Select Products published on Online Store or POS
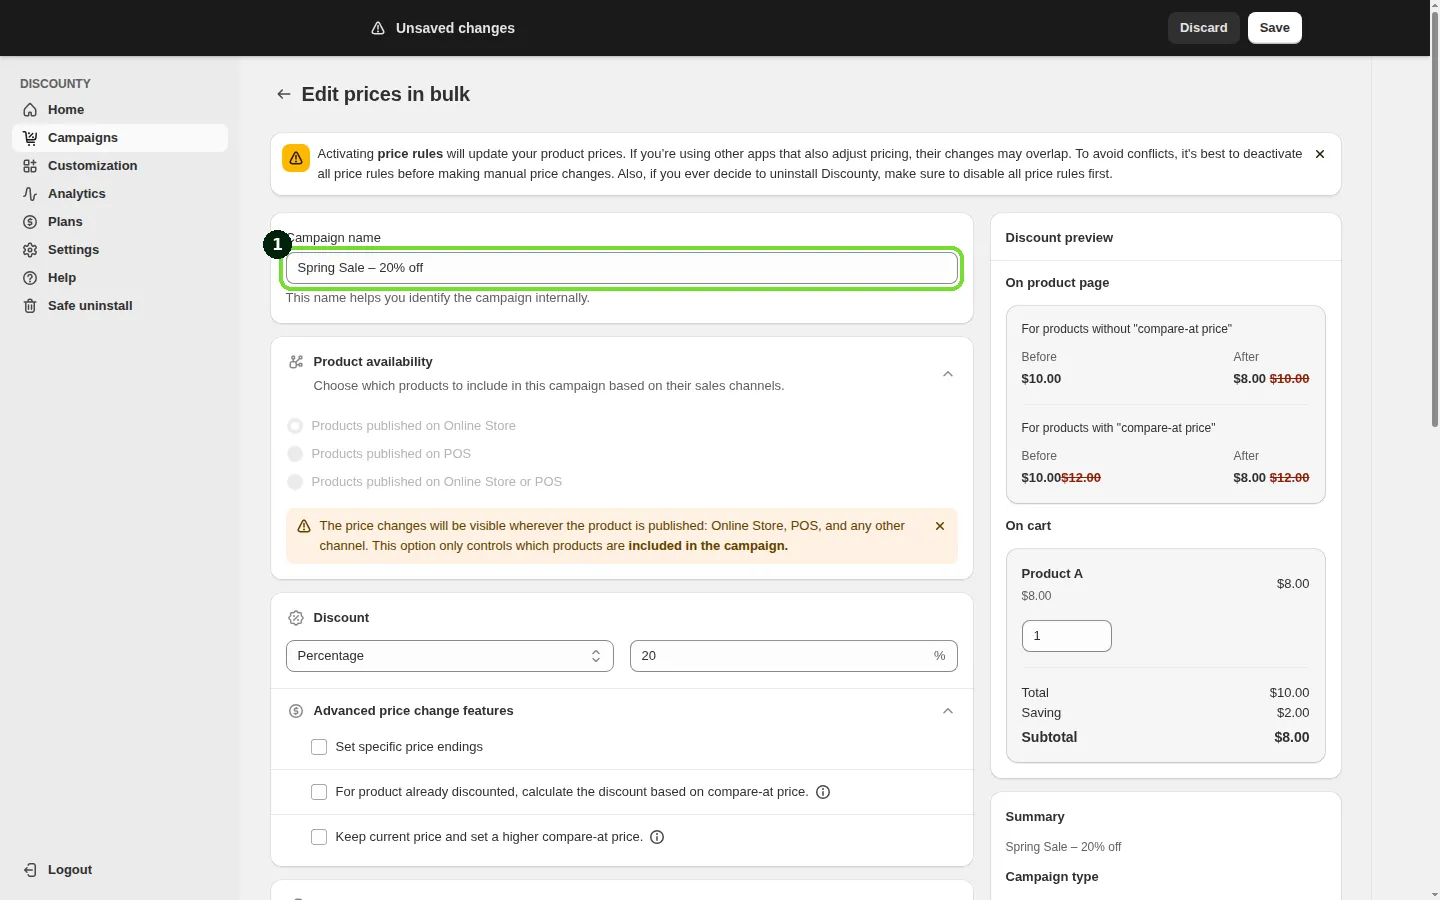The width and height of the screenshot is (1440, 900). [x=295, y=482]
